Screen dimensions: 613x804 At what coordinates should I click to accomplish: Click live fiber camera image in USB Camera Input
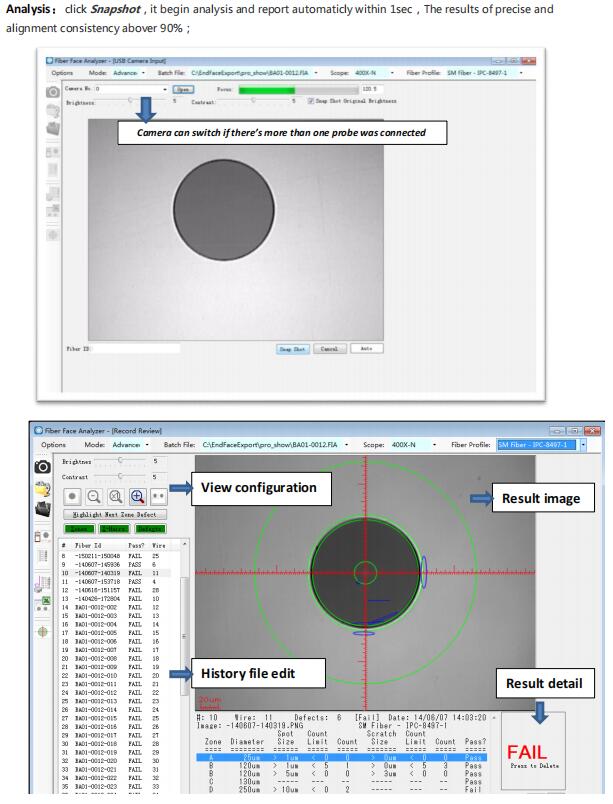[236, 230]
